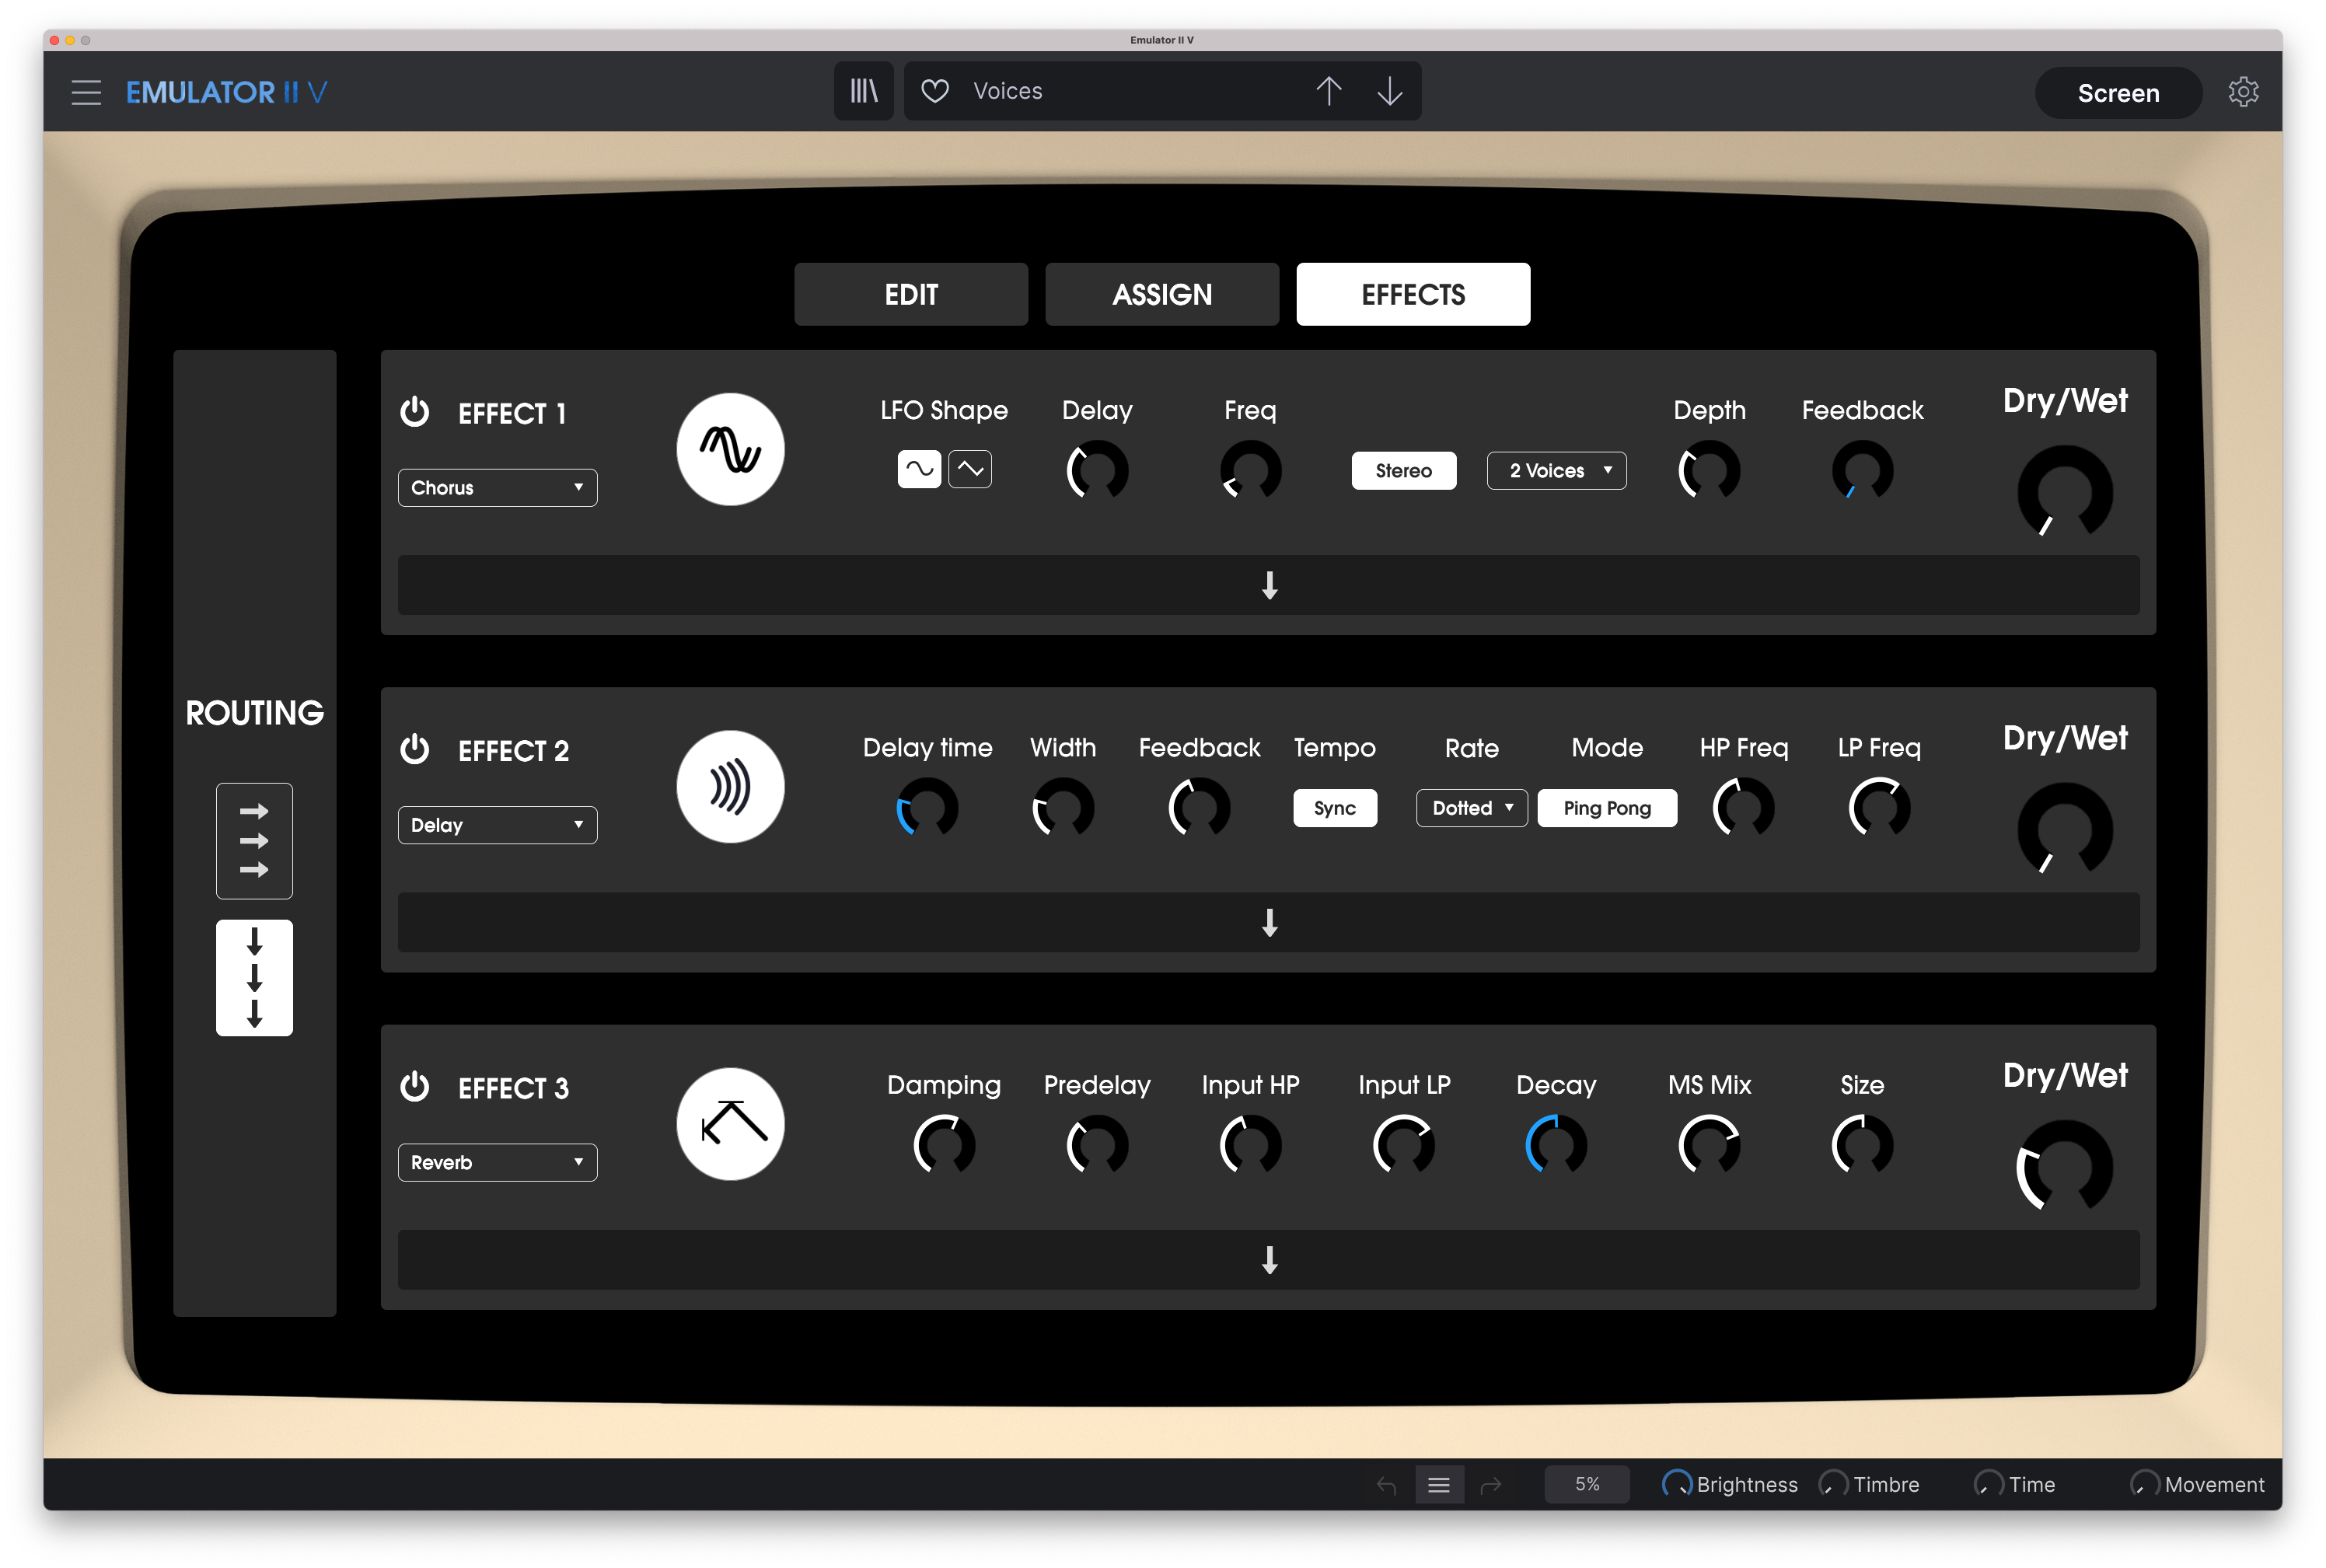Open the preset library browser icon

(864, 91)
